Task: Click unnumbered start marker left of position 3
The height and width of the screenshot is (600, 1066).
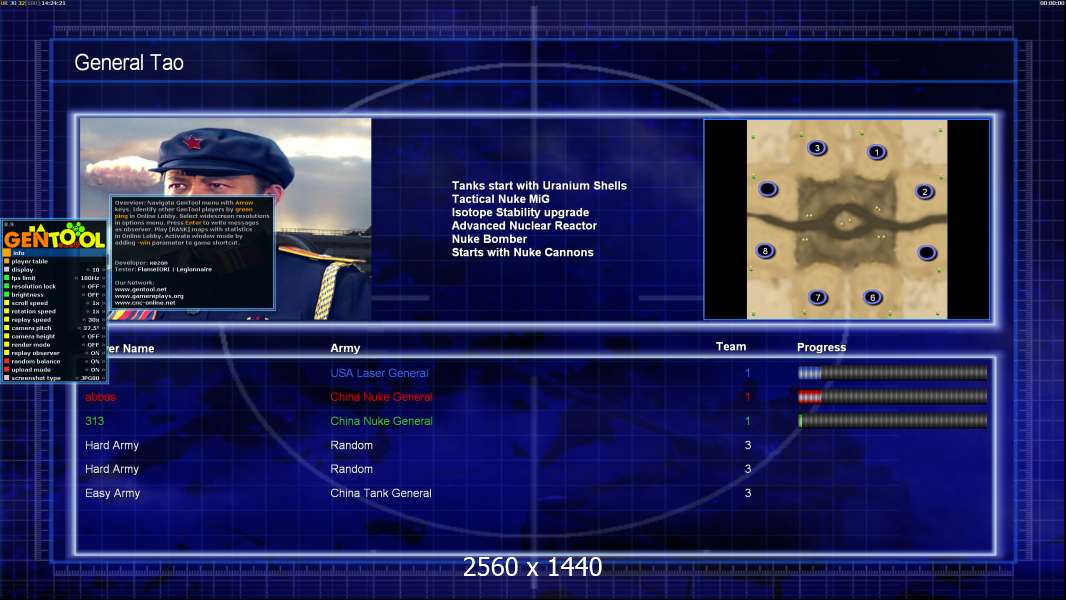Action: click(x=768, y=189)
